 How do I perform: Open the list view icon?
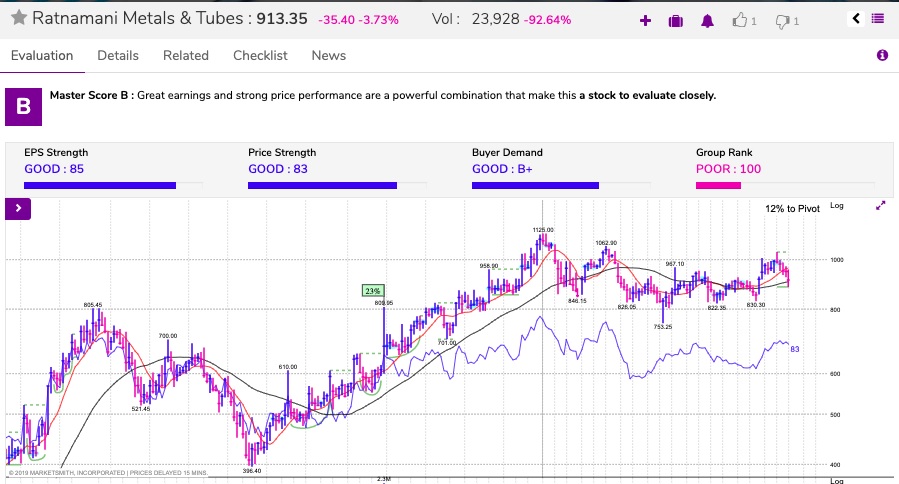[x=879, y=18]
